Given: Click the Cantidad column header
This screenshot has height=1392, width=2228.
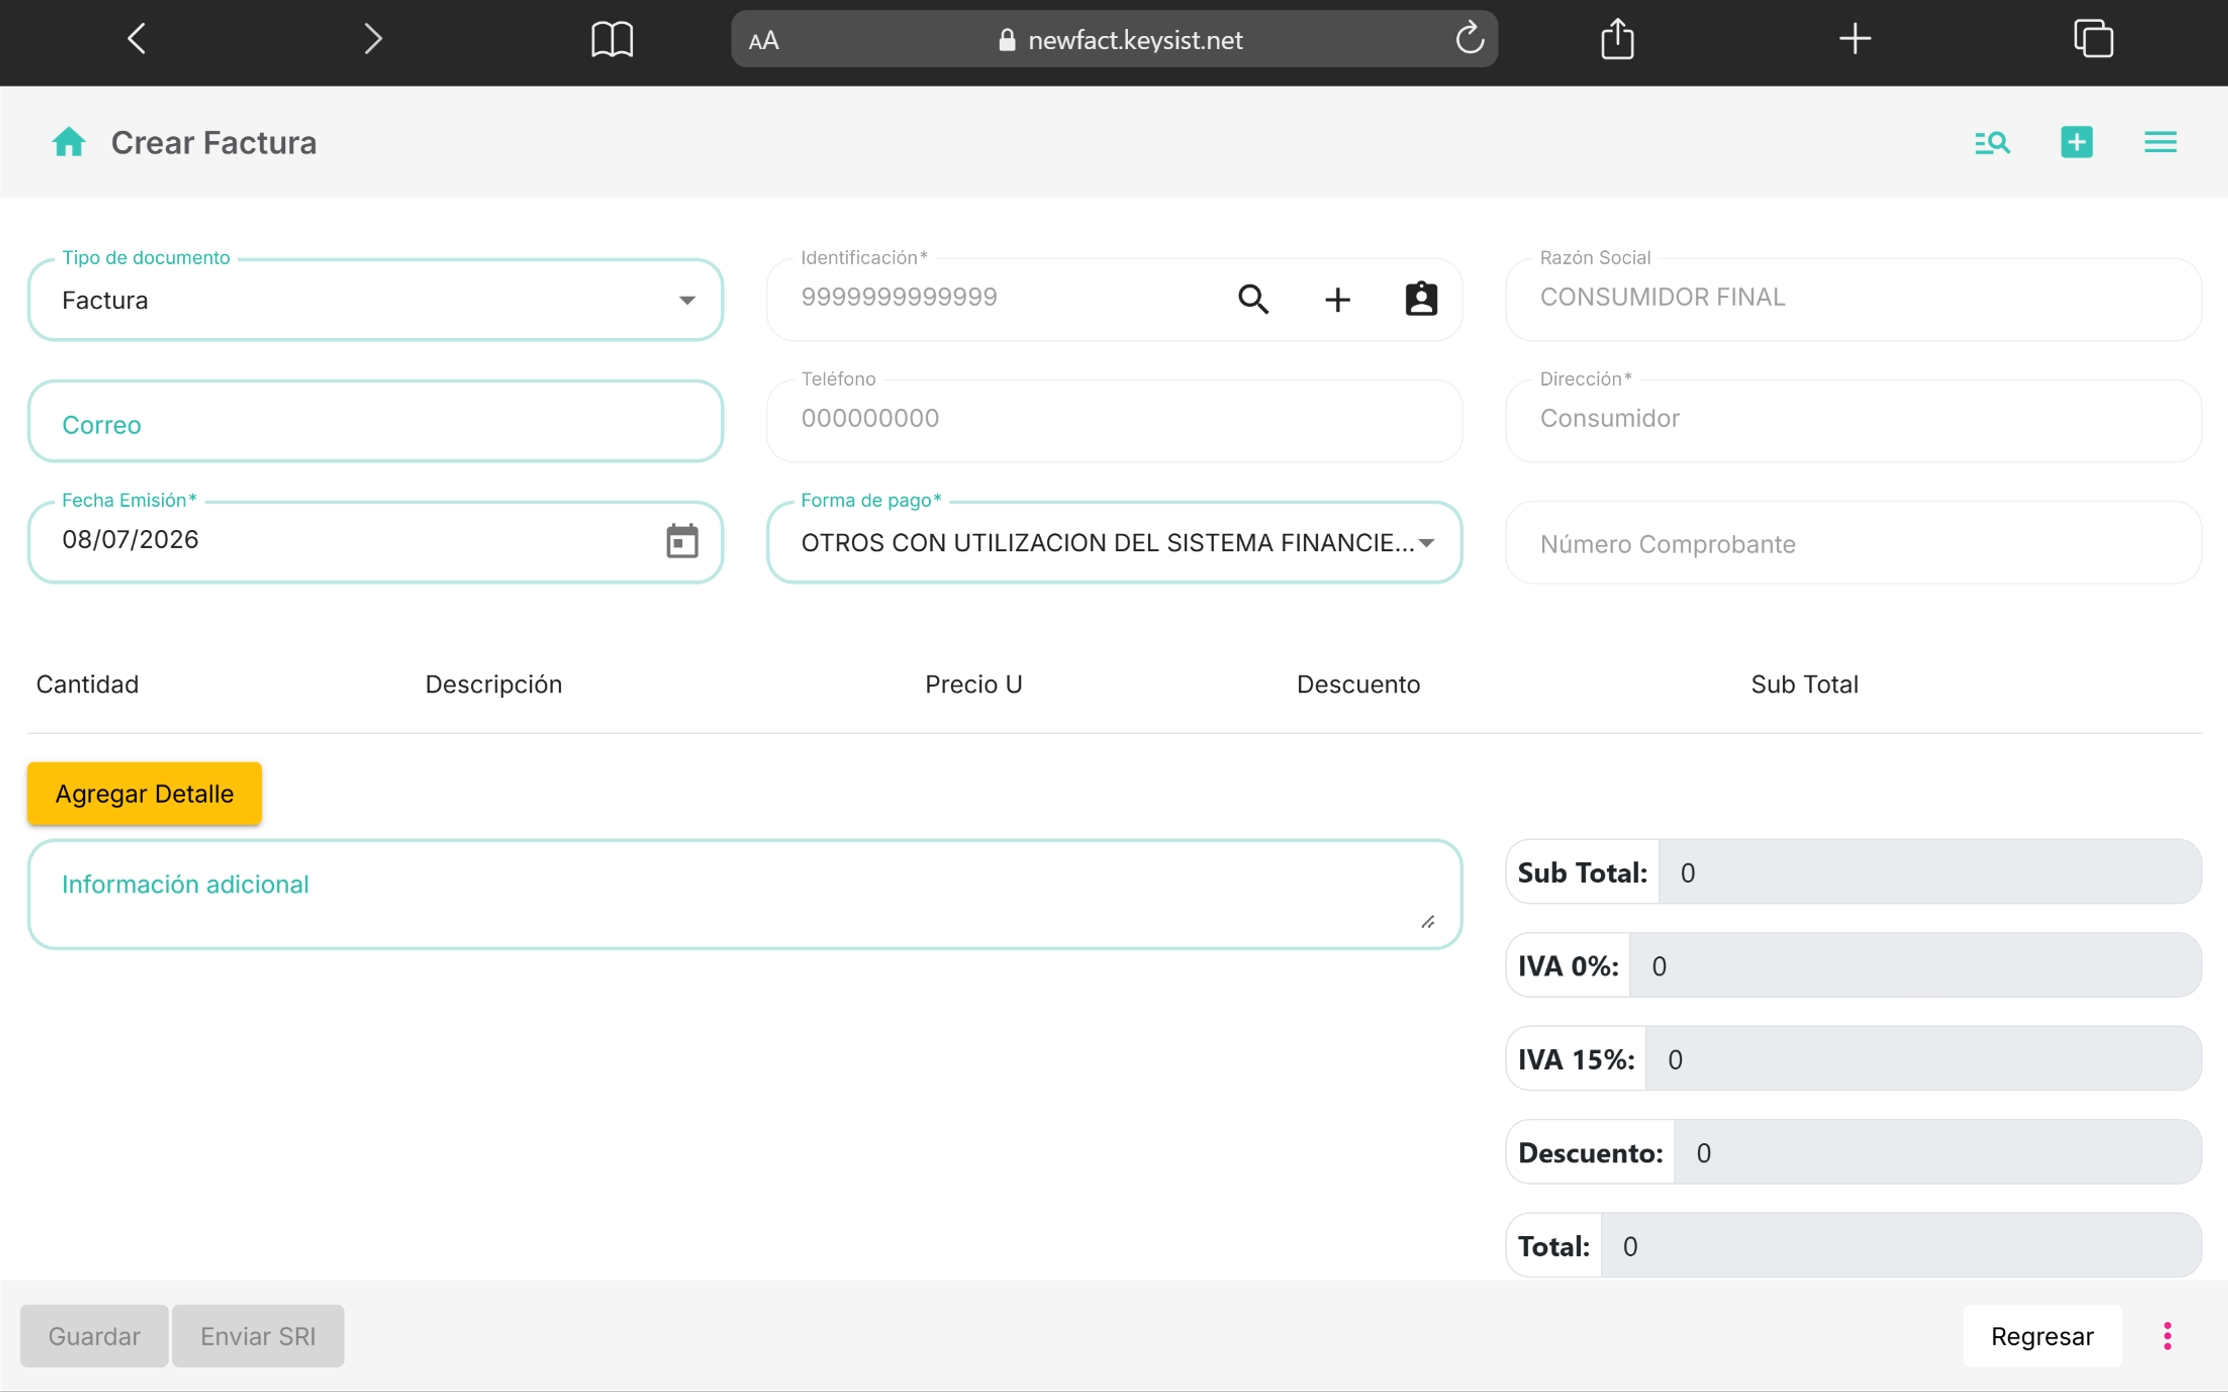Looking at the screenshot, I should tap(87, 684).
